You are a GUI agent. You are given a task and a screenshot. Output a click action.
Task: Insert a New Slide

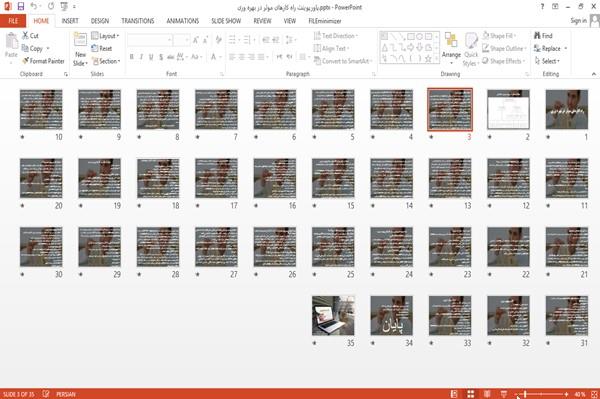[80, 49]
